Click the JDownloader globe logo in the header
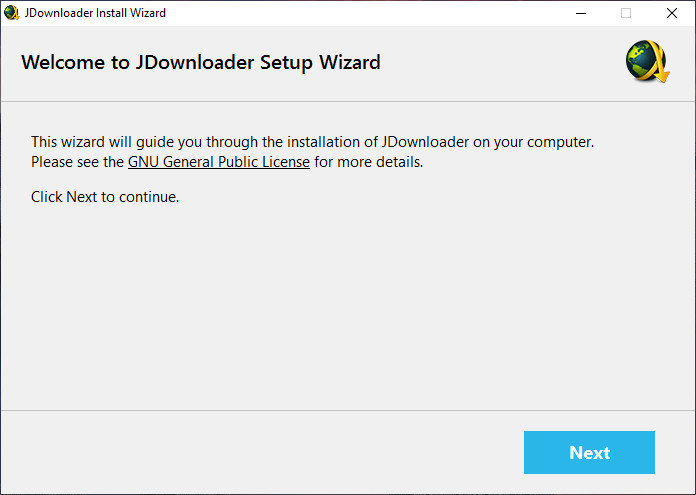The image size is (696, 495). click(x=647, y=62)
